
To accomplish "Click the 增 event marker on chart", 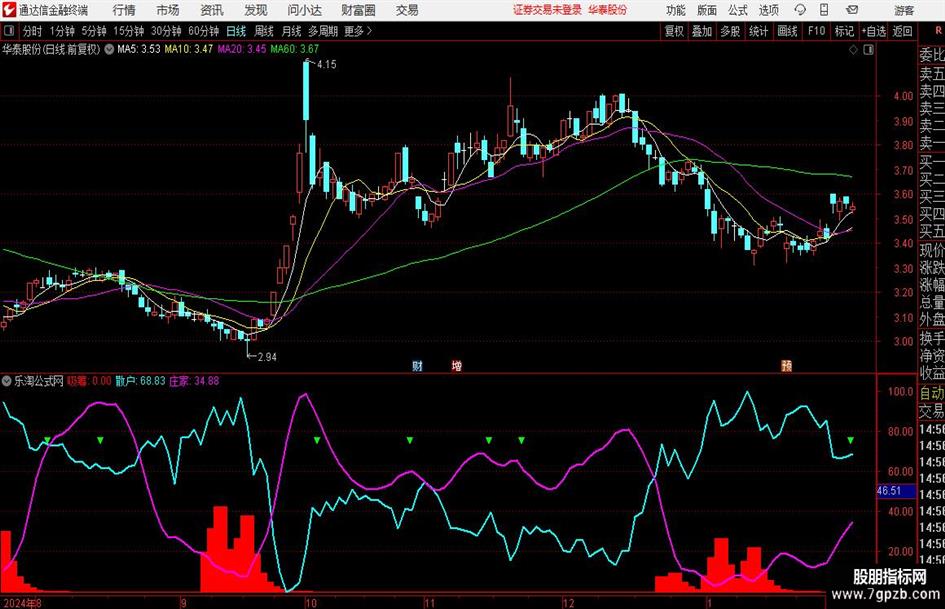I will (x=457, y=365).
